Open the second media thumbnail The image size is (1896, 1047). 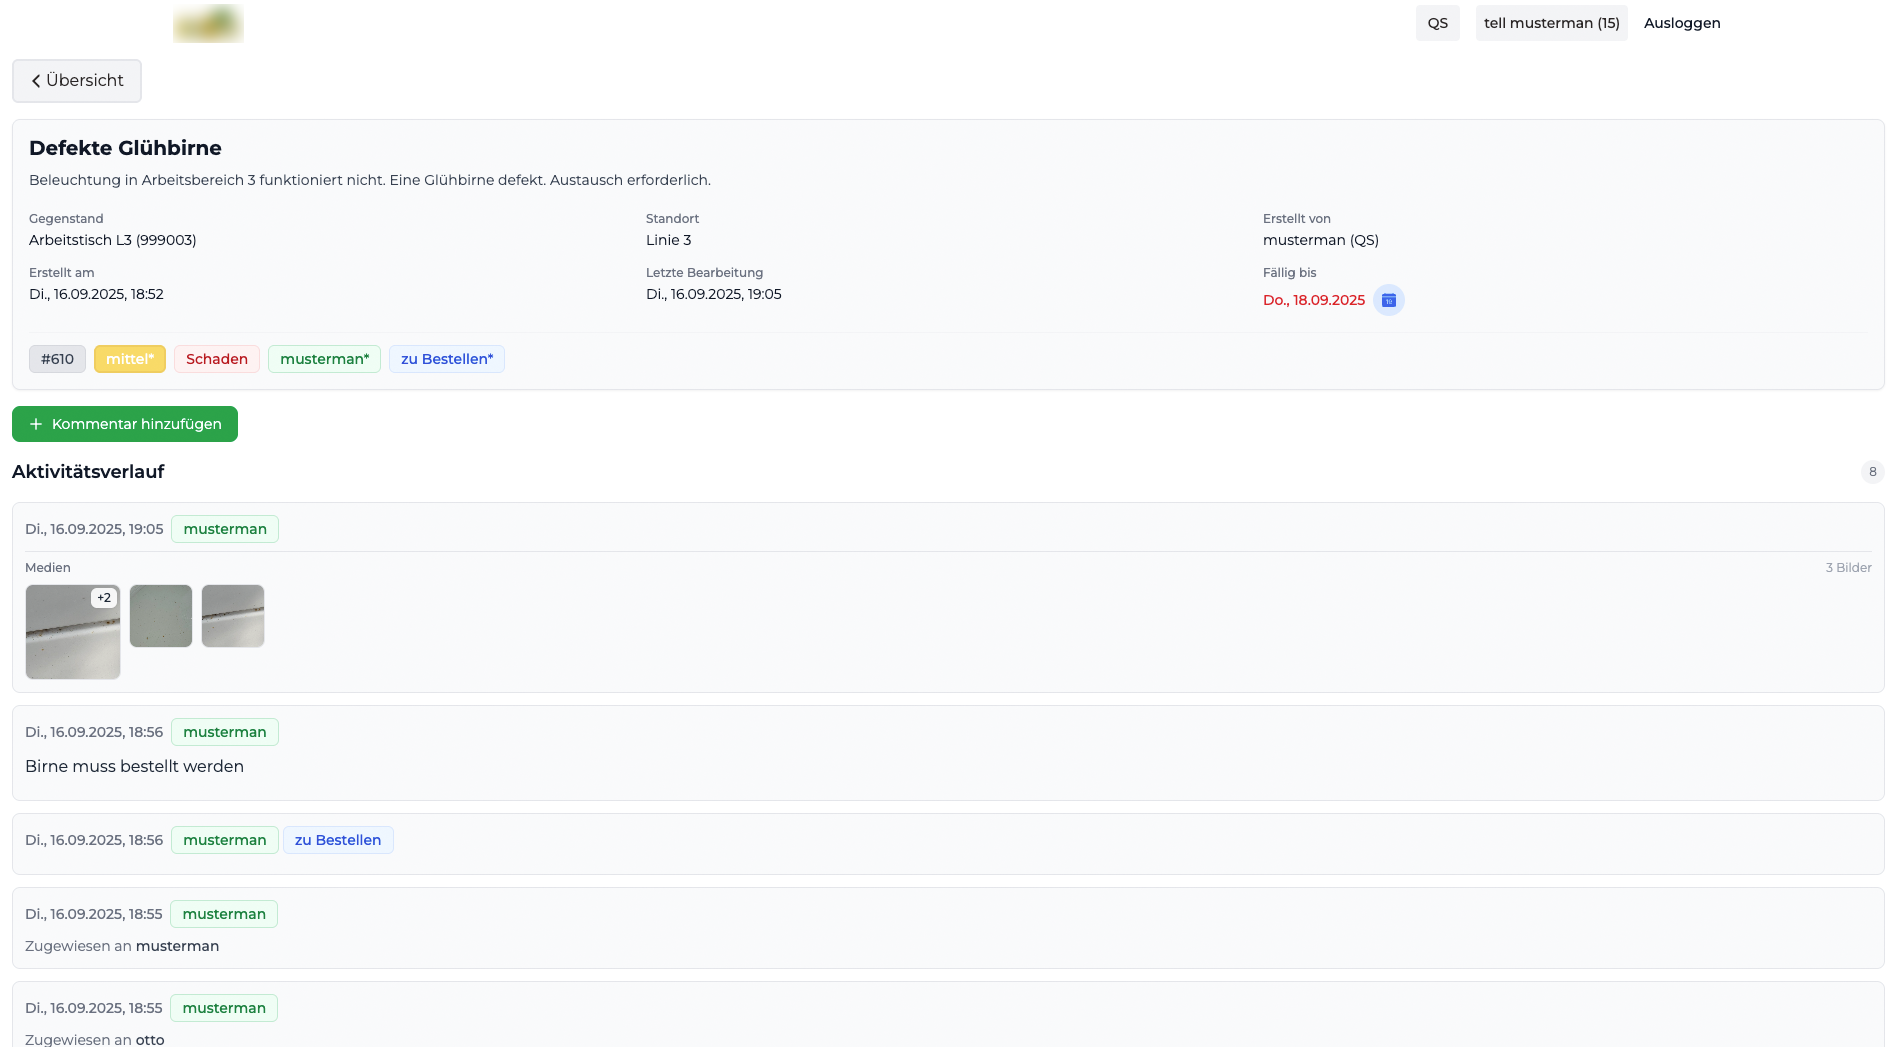[x=161, y=616]
